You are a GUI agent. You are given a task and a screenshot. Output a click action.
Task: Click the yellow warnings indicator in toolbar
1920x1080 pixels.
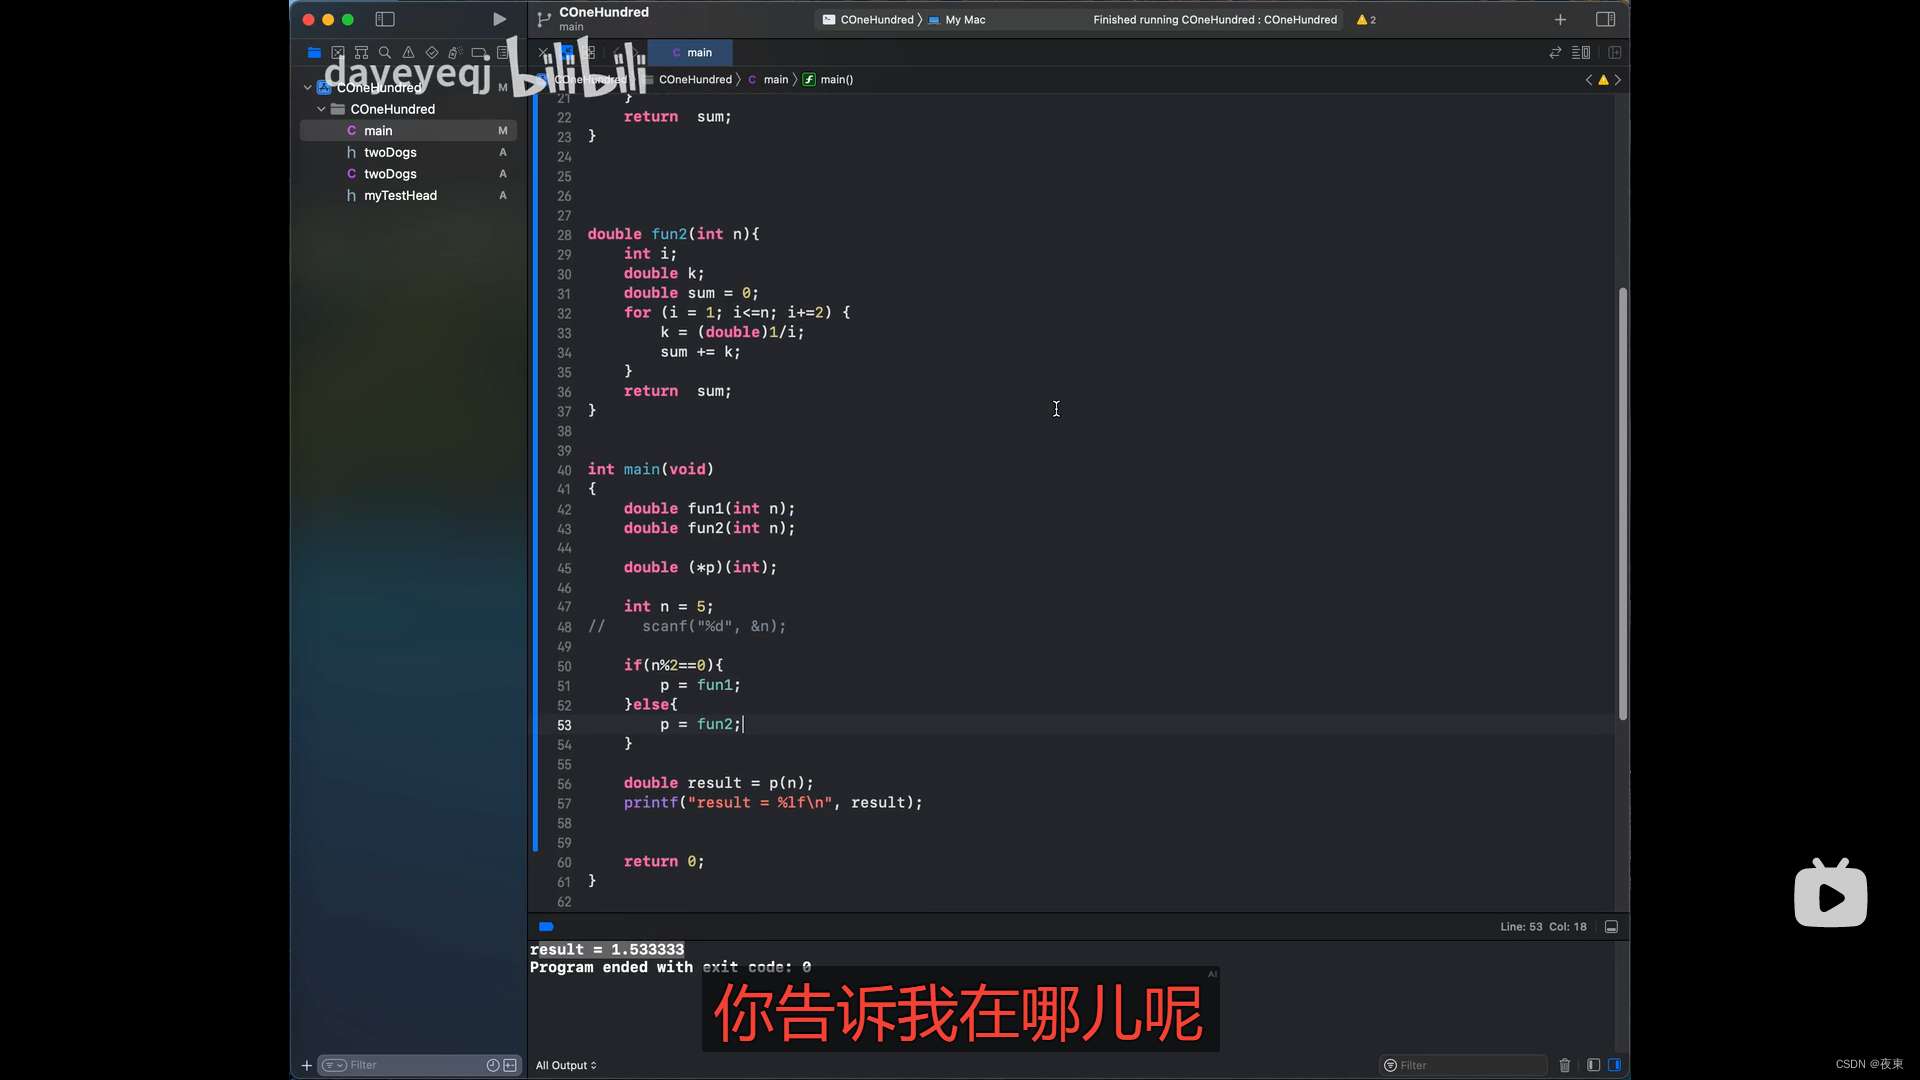click(x=1366, y=20)
